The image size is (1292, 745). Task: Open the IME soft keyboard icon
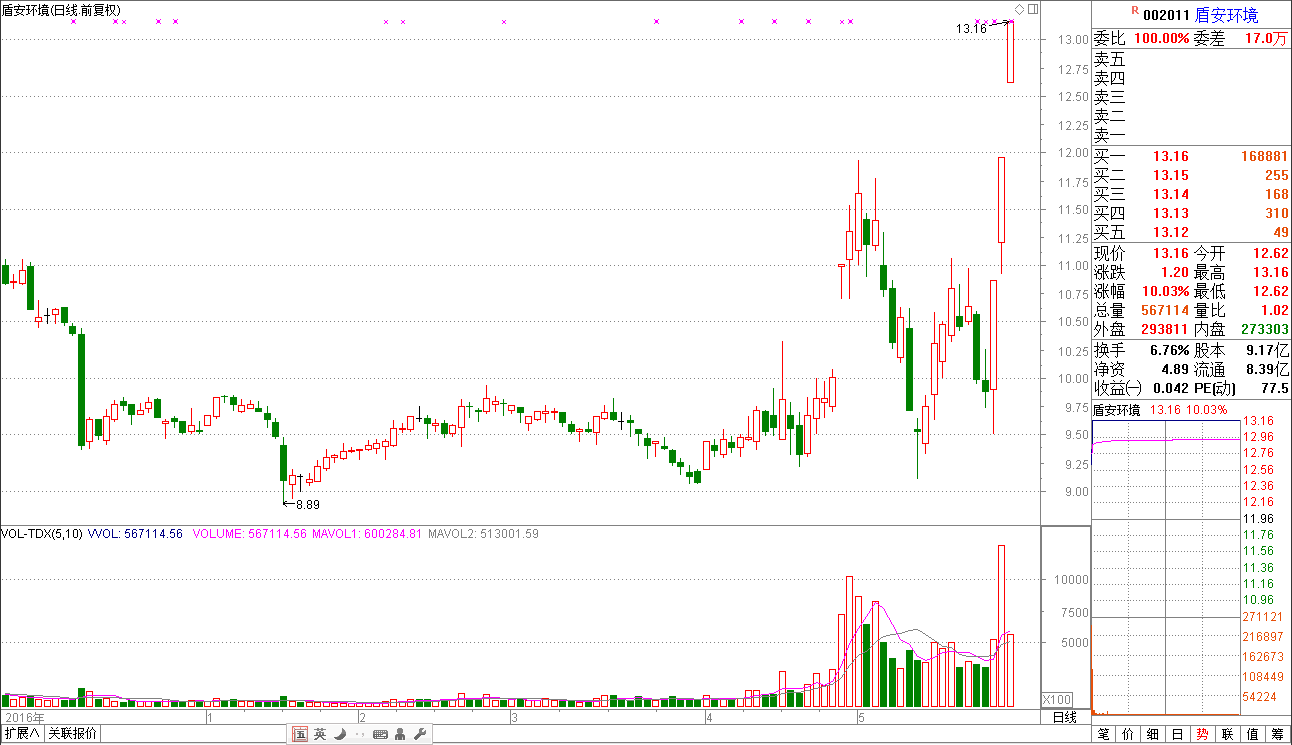click(x=380, y=735)
